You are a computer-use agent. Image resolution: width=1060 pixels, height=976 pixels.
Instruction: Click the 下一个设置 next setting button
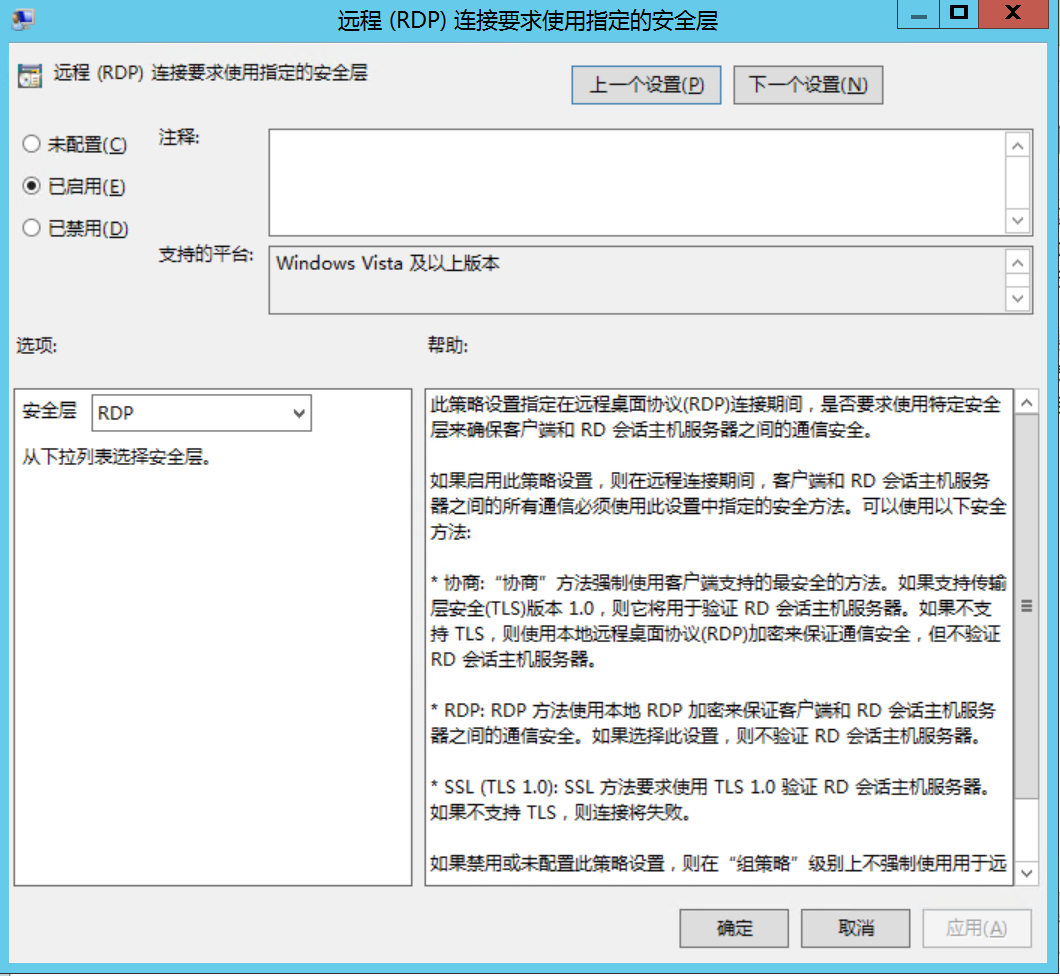click(808, 85)
